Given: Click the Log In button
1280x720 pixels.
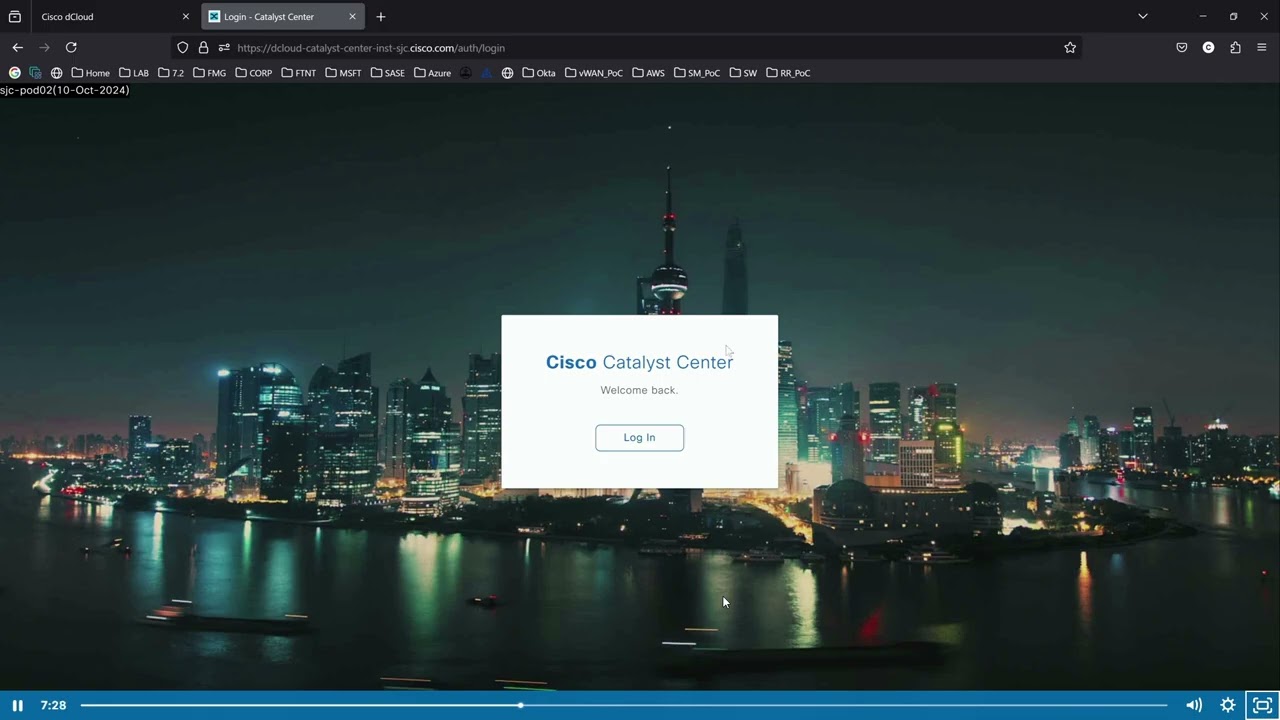Looking at the screenshot, I should pyautogui.click(x=639, y=437).
